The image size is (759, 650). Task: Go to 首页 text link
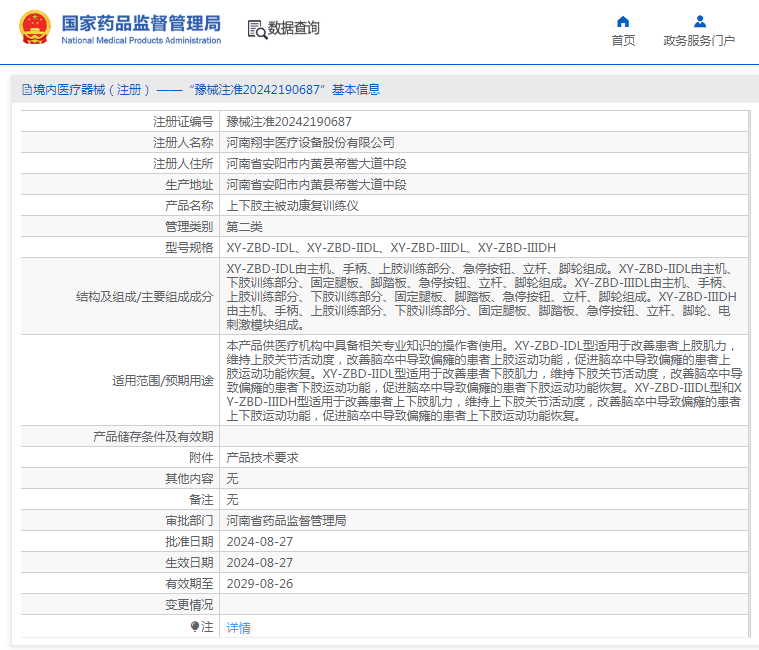pyautogui.click(x=623, y=41)
